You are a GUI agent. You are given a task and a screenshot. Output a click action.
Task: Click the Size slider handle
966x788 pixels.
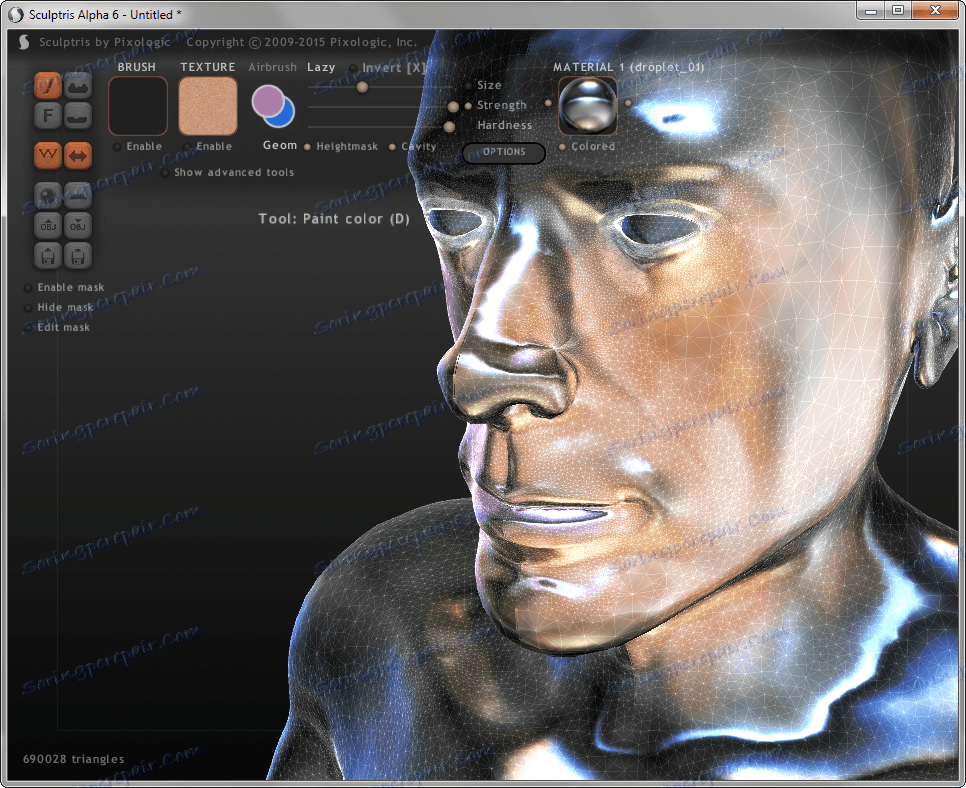pos(362,87)
